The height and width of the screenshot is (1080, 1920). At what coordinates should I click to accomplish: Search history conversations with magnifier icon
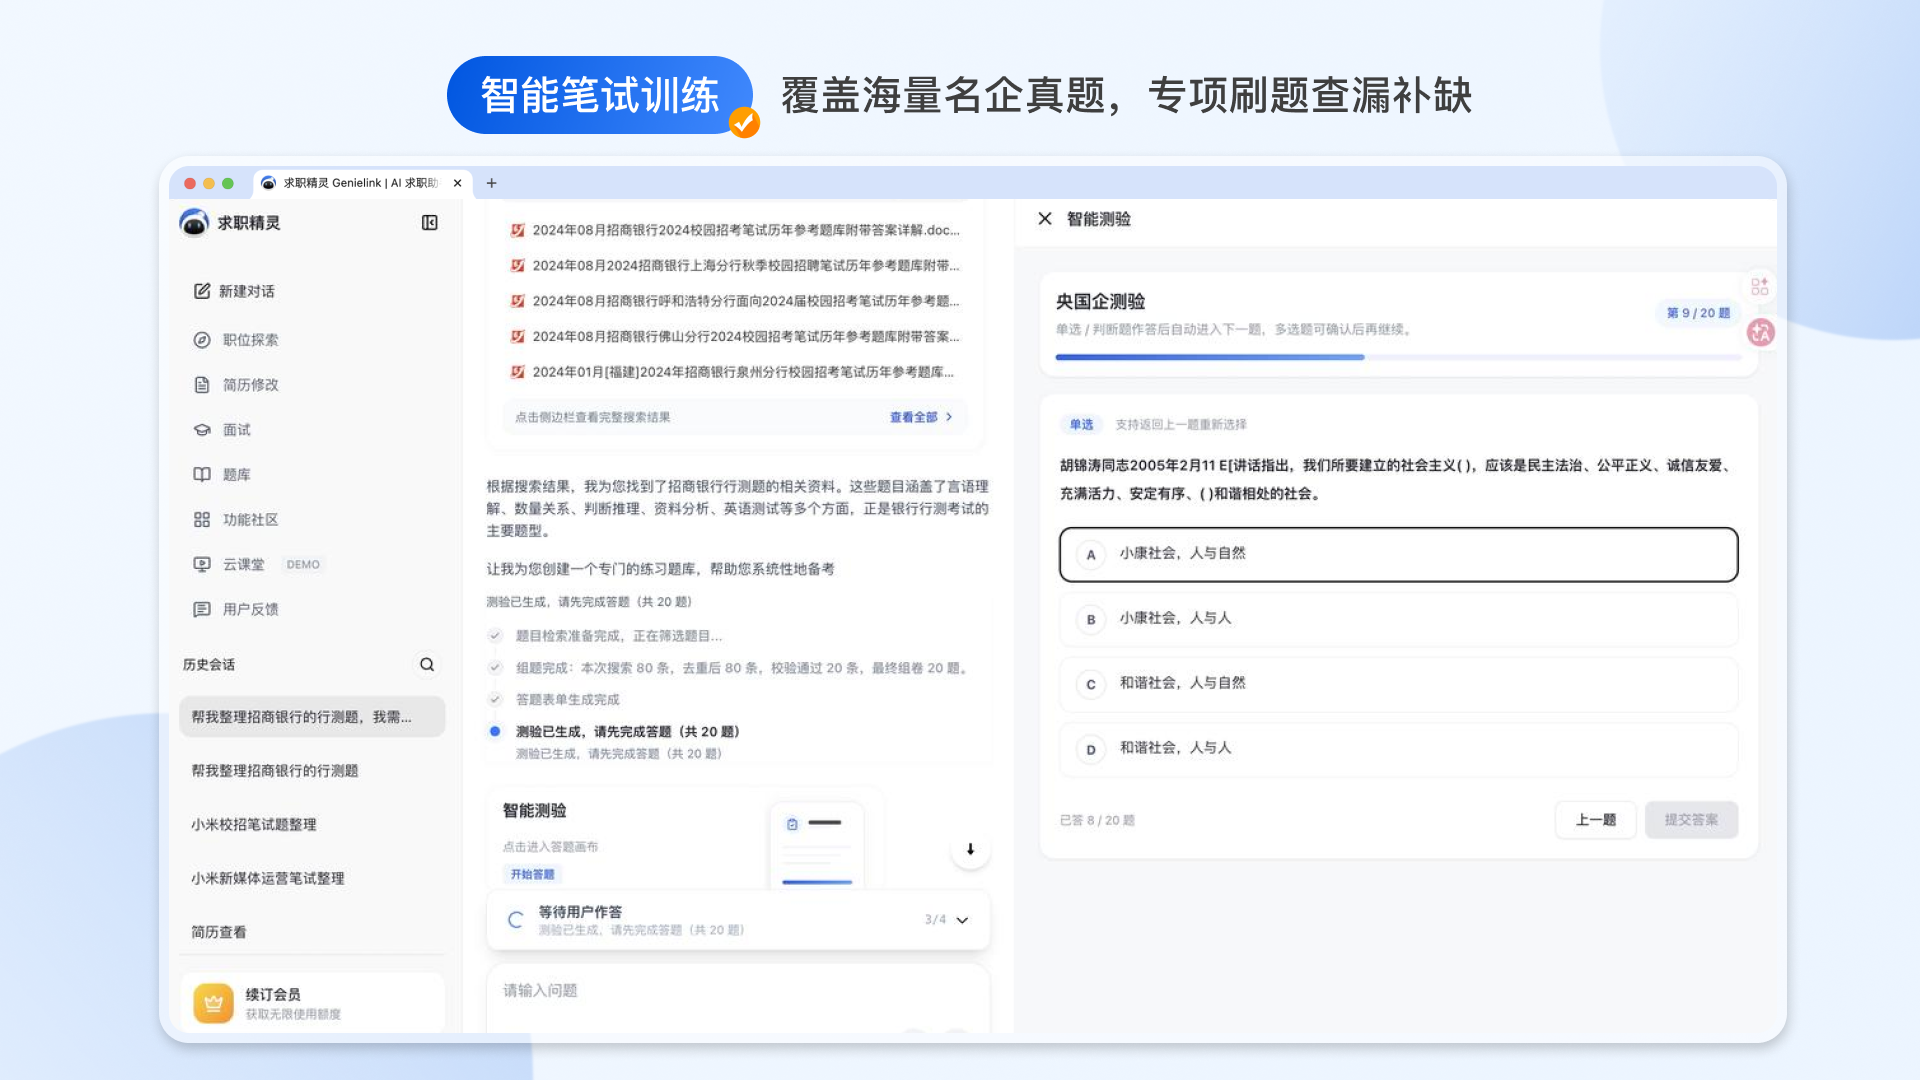click(x=427, y=665)
